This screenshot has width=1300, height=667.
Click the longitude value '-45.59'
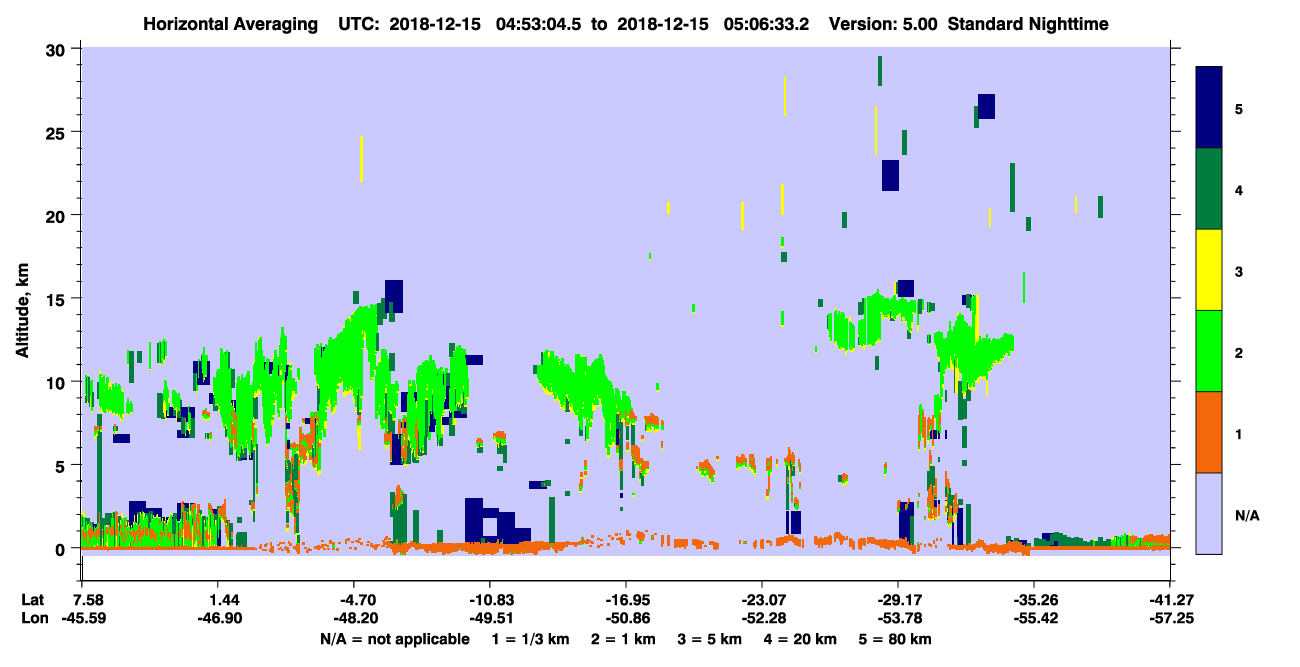point(82,619)
